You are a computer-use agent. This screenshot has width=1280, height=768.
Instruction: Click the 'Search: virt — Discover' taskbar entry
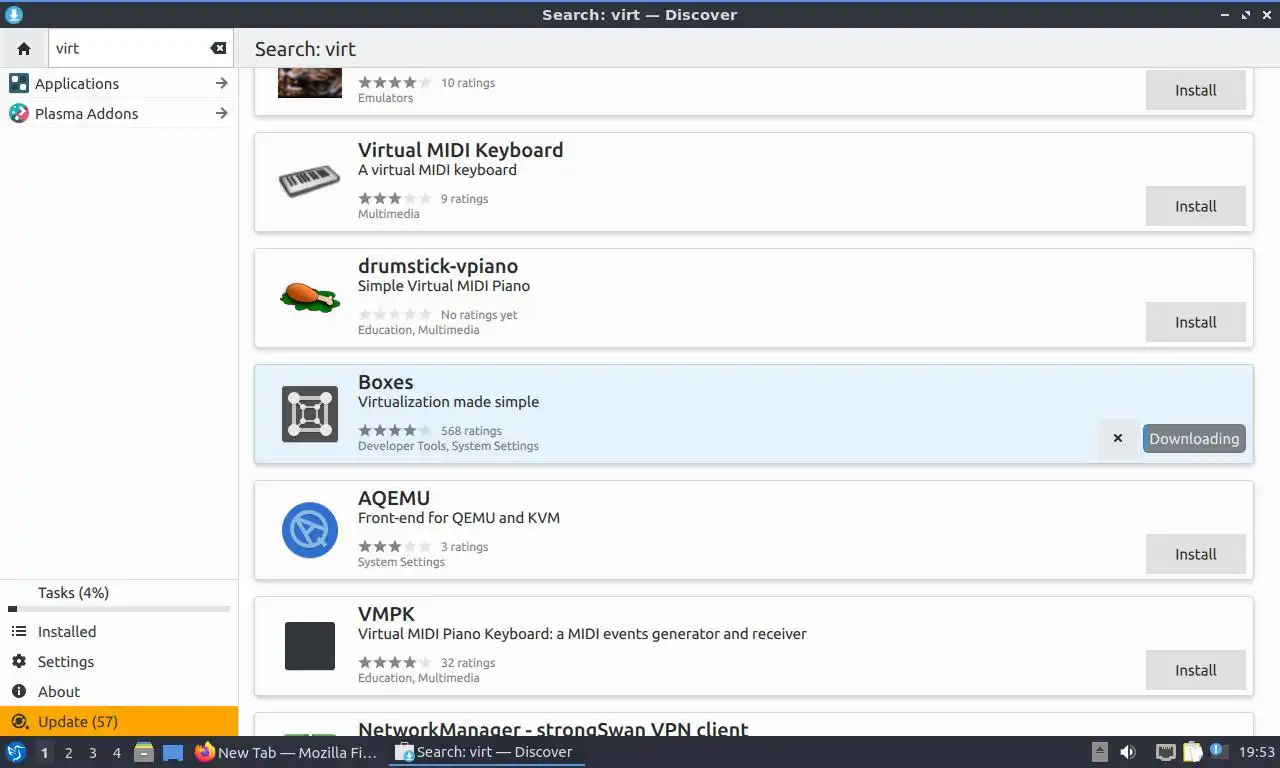487,752
